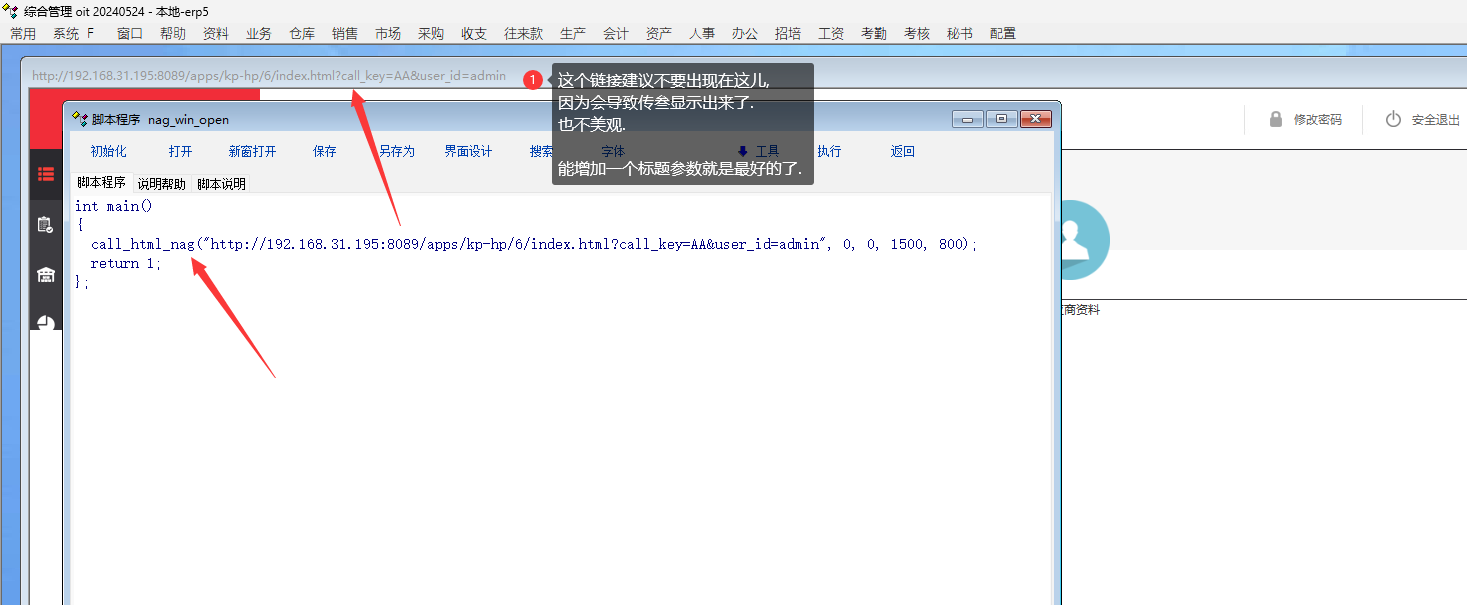Open the pie chart sidebar icon

point(46,323)
